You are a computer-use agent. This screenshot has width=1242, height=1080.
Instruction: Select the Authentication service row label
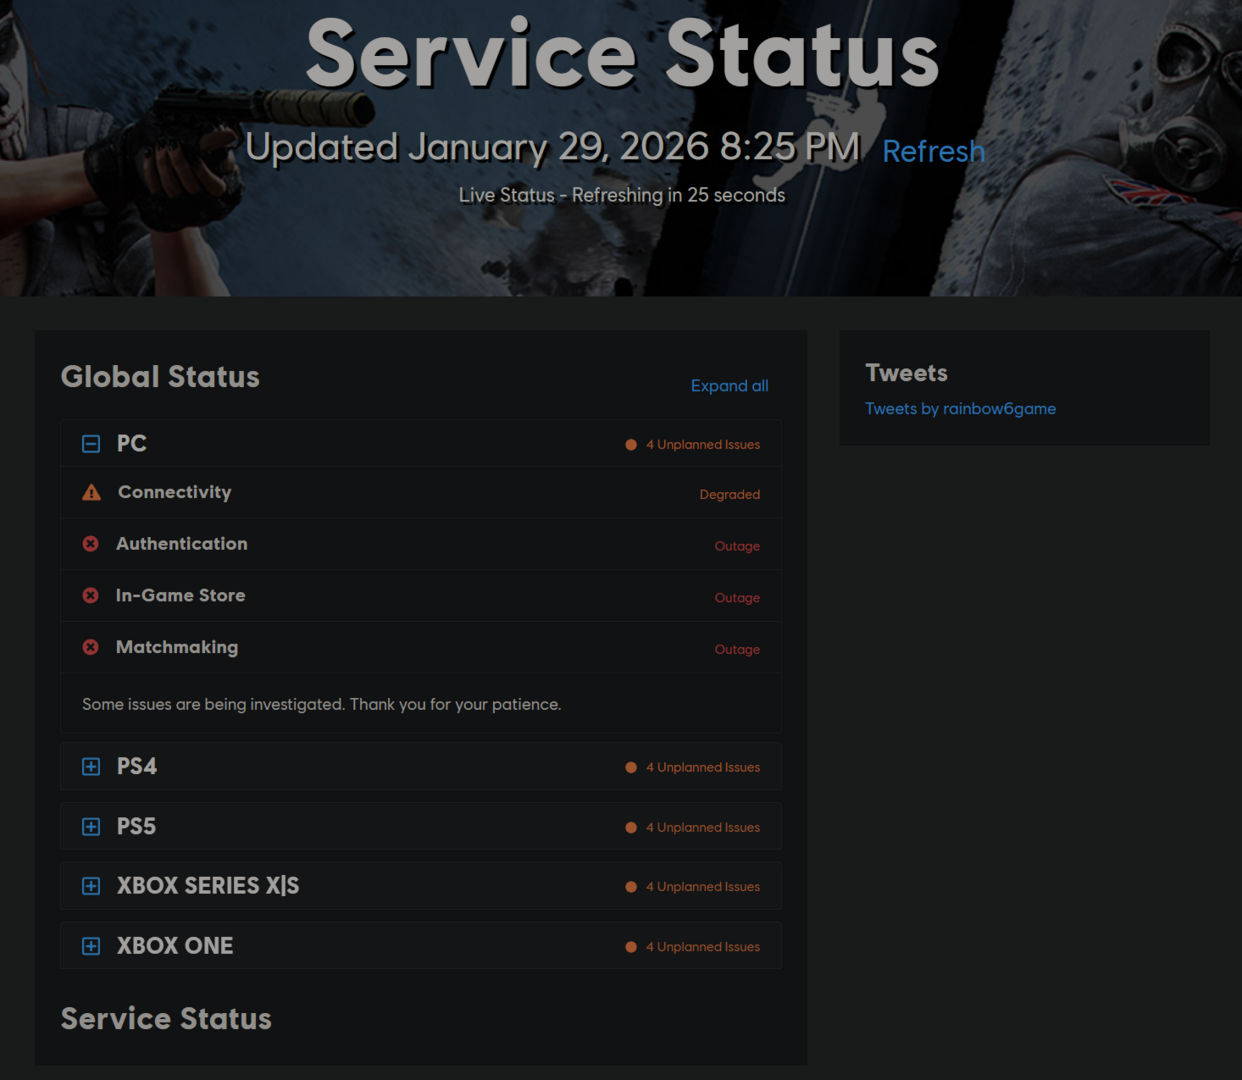182,544
